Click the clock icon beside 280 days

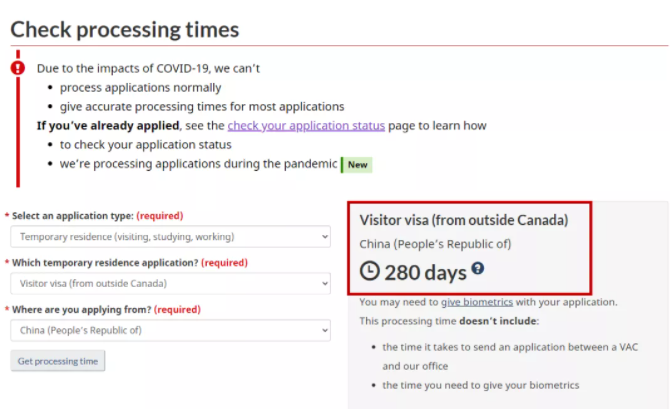[x=370, y=271]
